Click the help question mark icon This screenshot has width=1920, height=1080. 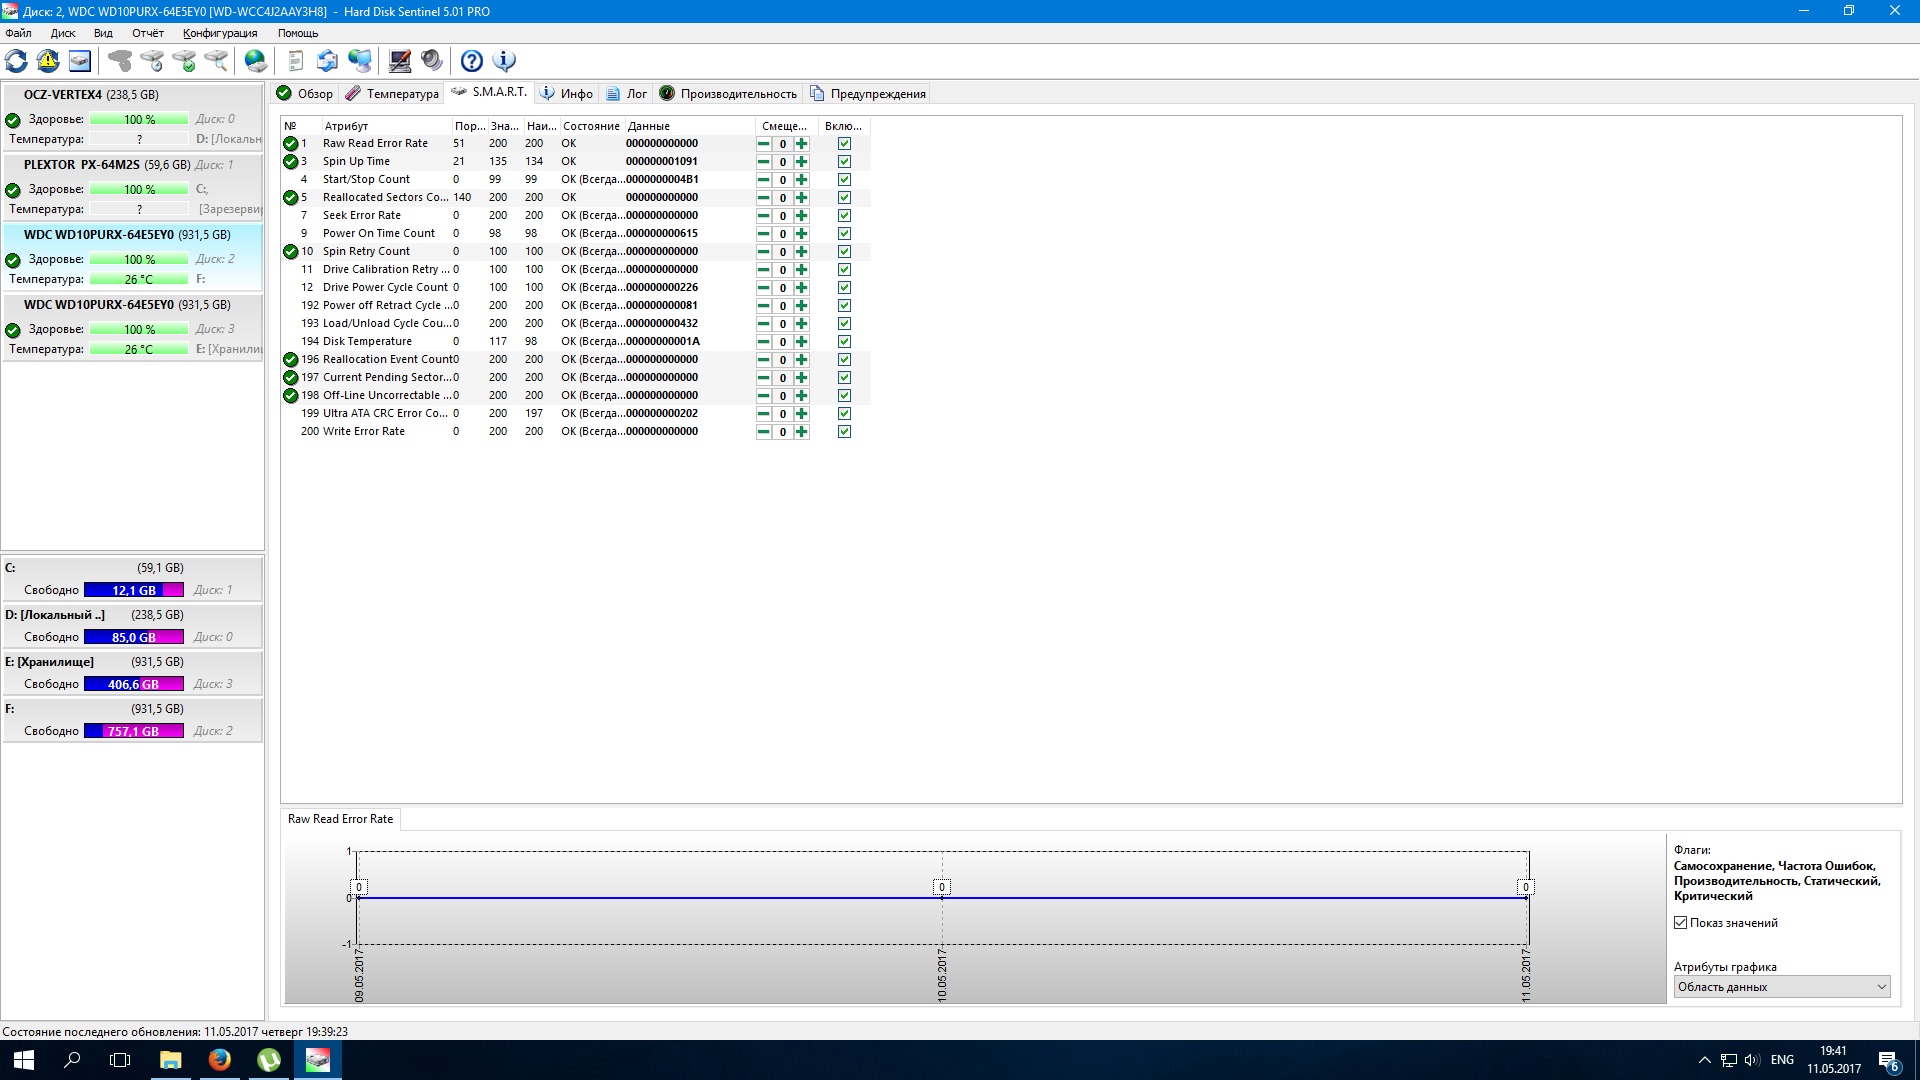point(472,61)
